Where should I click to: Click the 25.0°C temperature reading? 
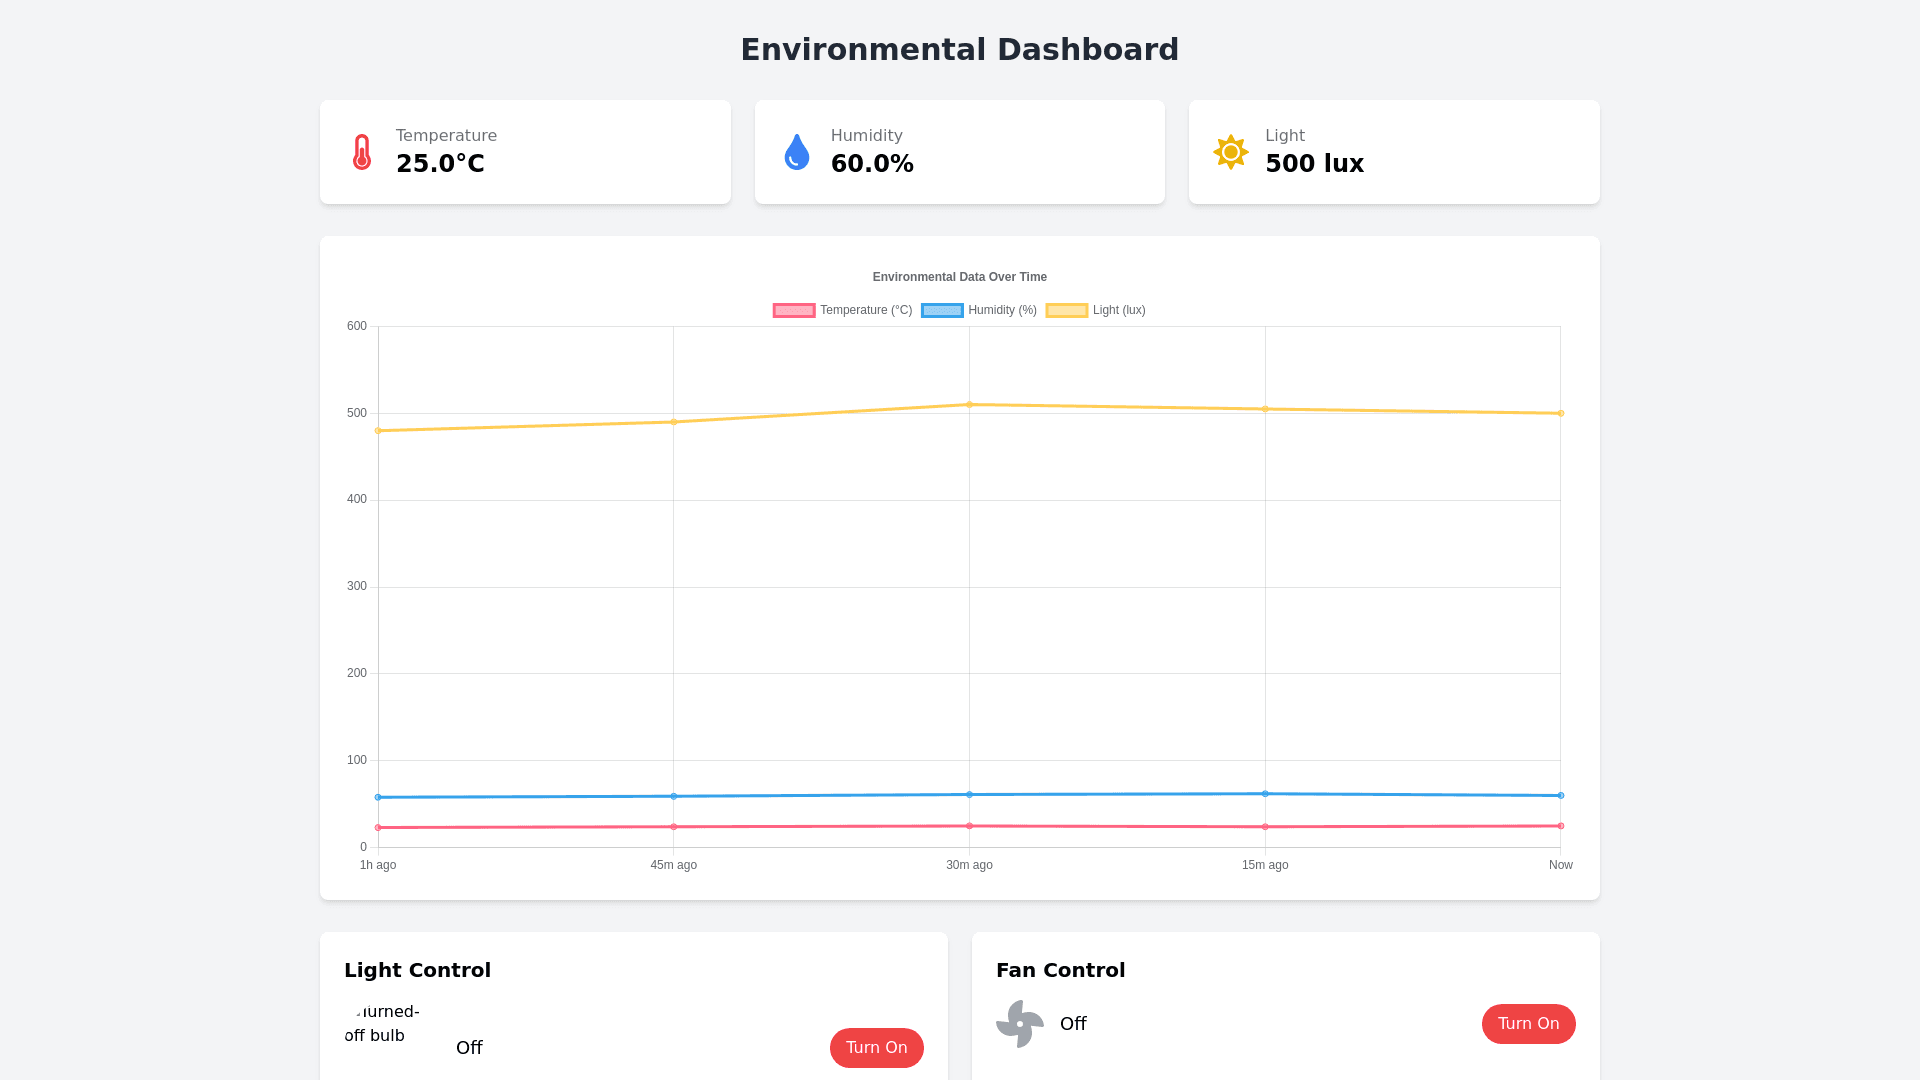pos(440,164)
